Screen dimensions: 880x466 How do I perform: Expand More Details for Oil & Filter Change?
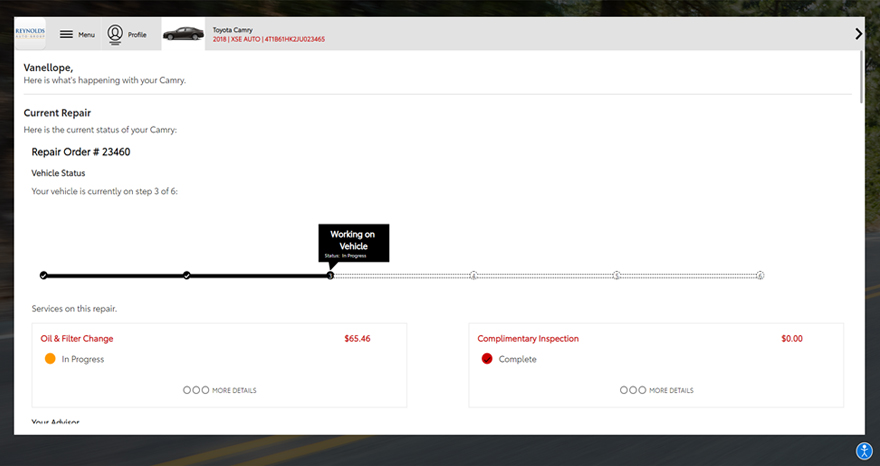[x=219, y=390]
